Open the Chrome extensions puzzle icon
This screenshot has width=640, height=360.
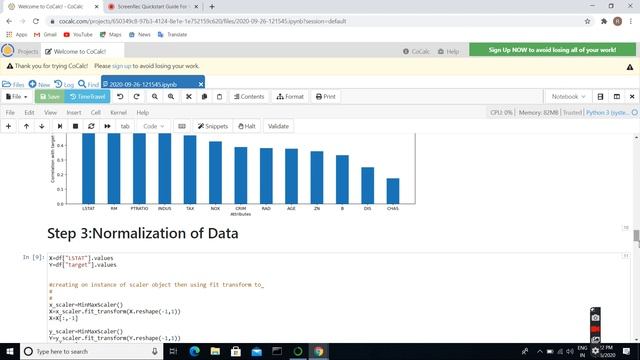point(604,21)
